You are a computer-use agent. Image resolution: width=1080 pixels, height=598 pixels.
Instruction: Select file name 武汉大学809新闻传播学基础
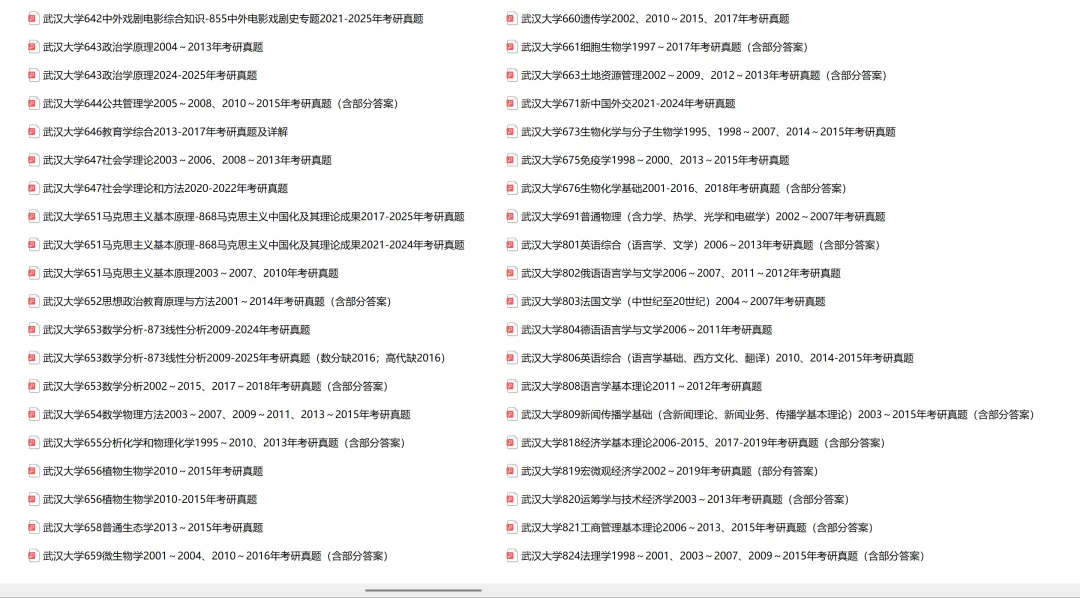[x=778, y=414]
